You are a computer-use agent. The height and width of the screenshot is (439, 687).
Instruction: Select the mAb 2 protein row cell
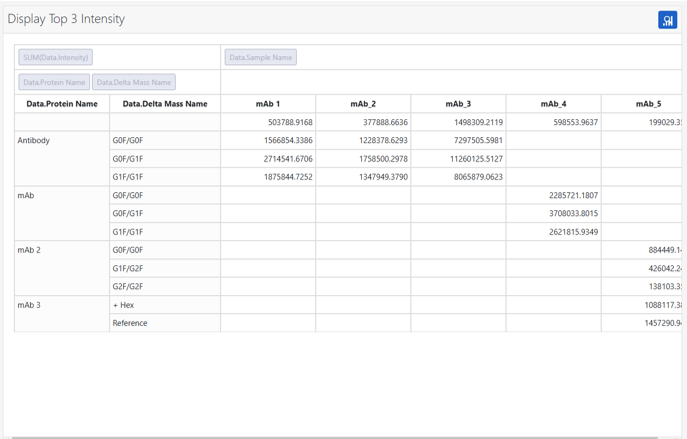[x=62, y=268]
